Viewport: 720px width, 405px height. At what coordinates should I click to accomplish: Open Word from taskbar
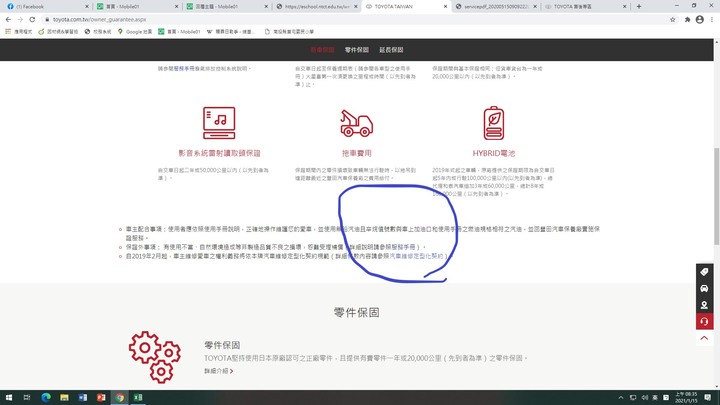83,398
